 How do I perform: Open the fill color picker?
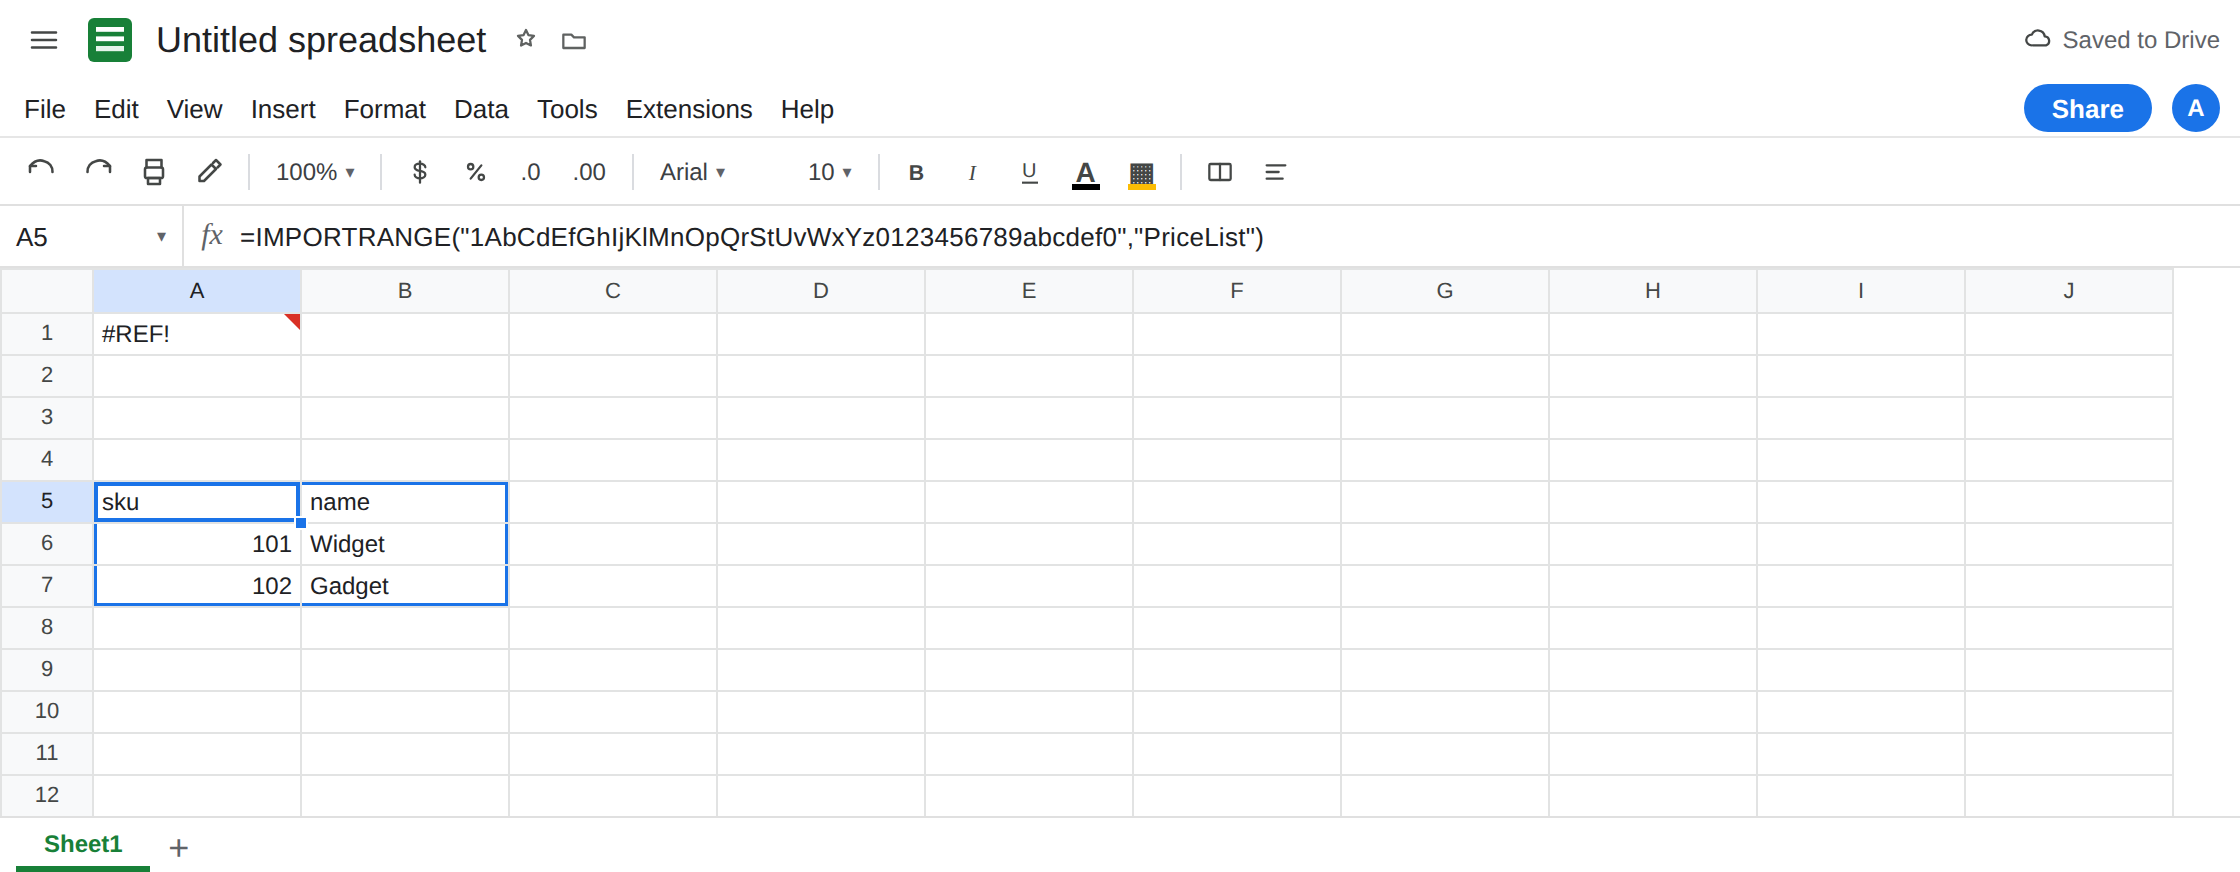pos(1142,173)
